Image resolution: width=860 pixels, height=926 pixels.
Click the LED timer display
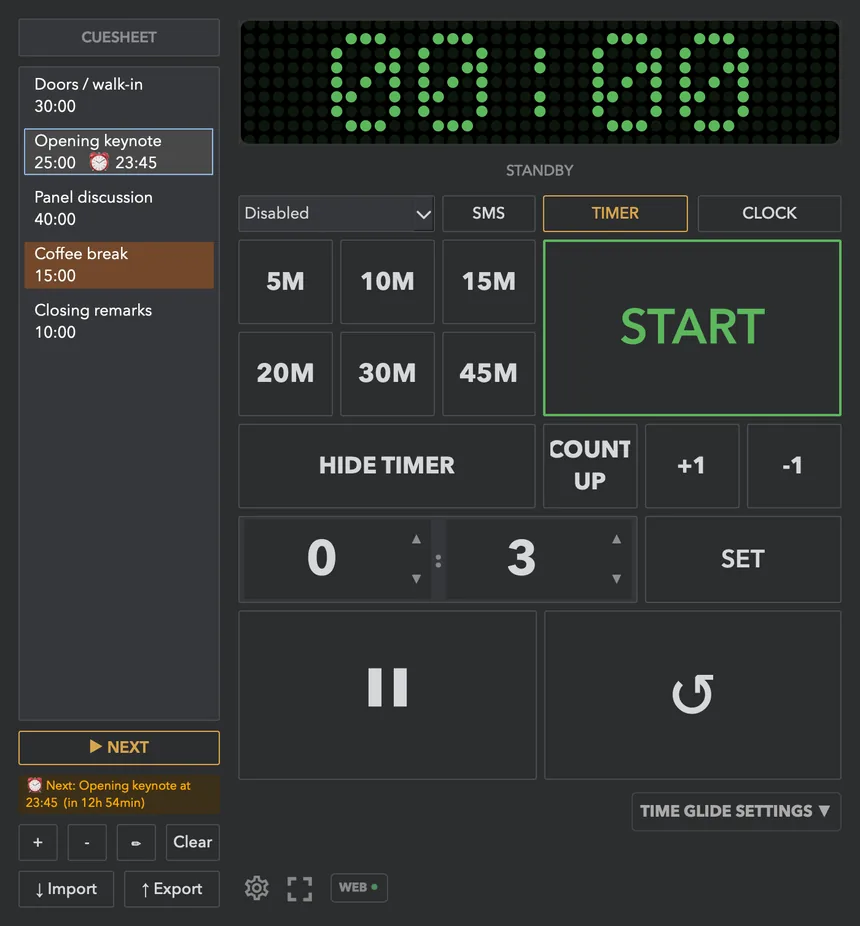coord(540,82)
